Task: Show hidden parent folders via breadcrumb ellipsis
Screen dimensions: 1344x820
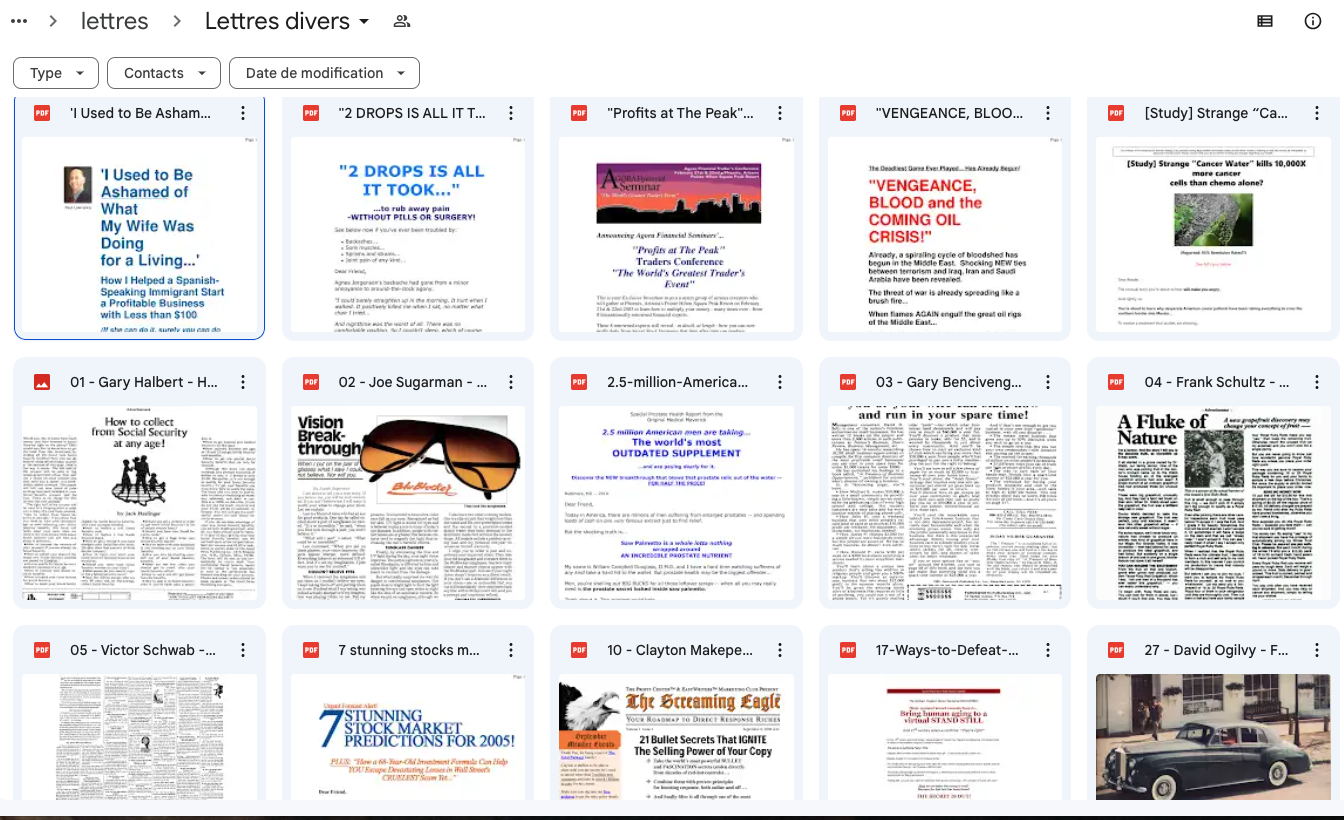Action: 19,21
